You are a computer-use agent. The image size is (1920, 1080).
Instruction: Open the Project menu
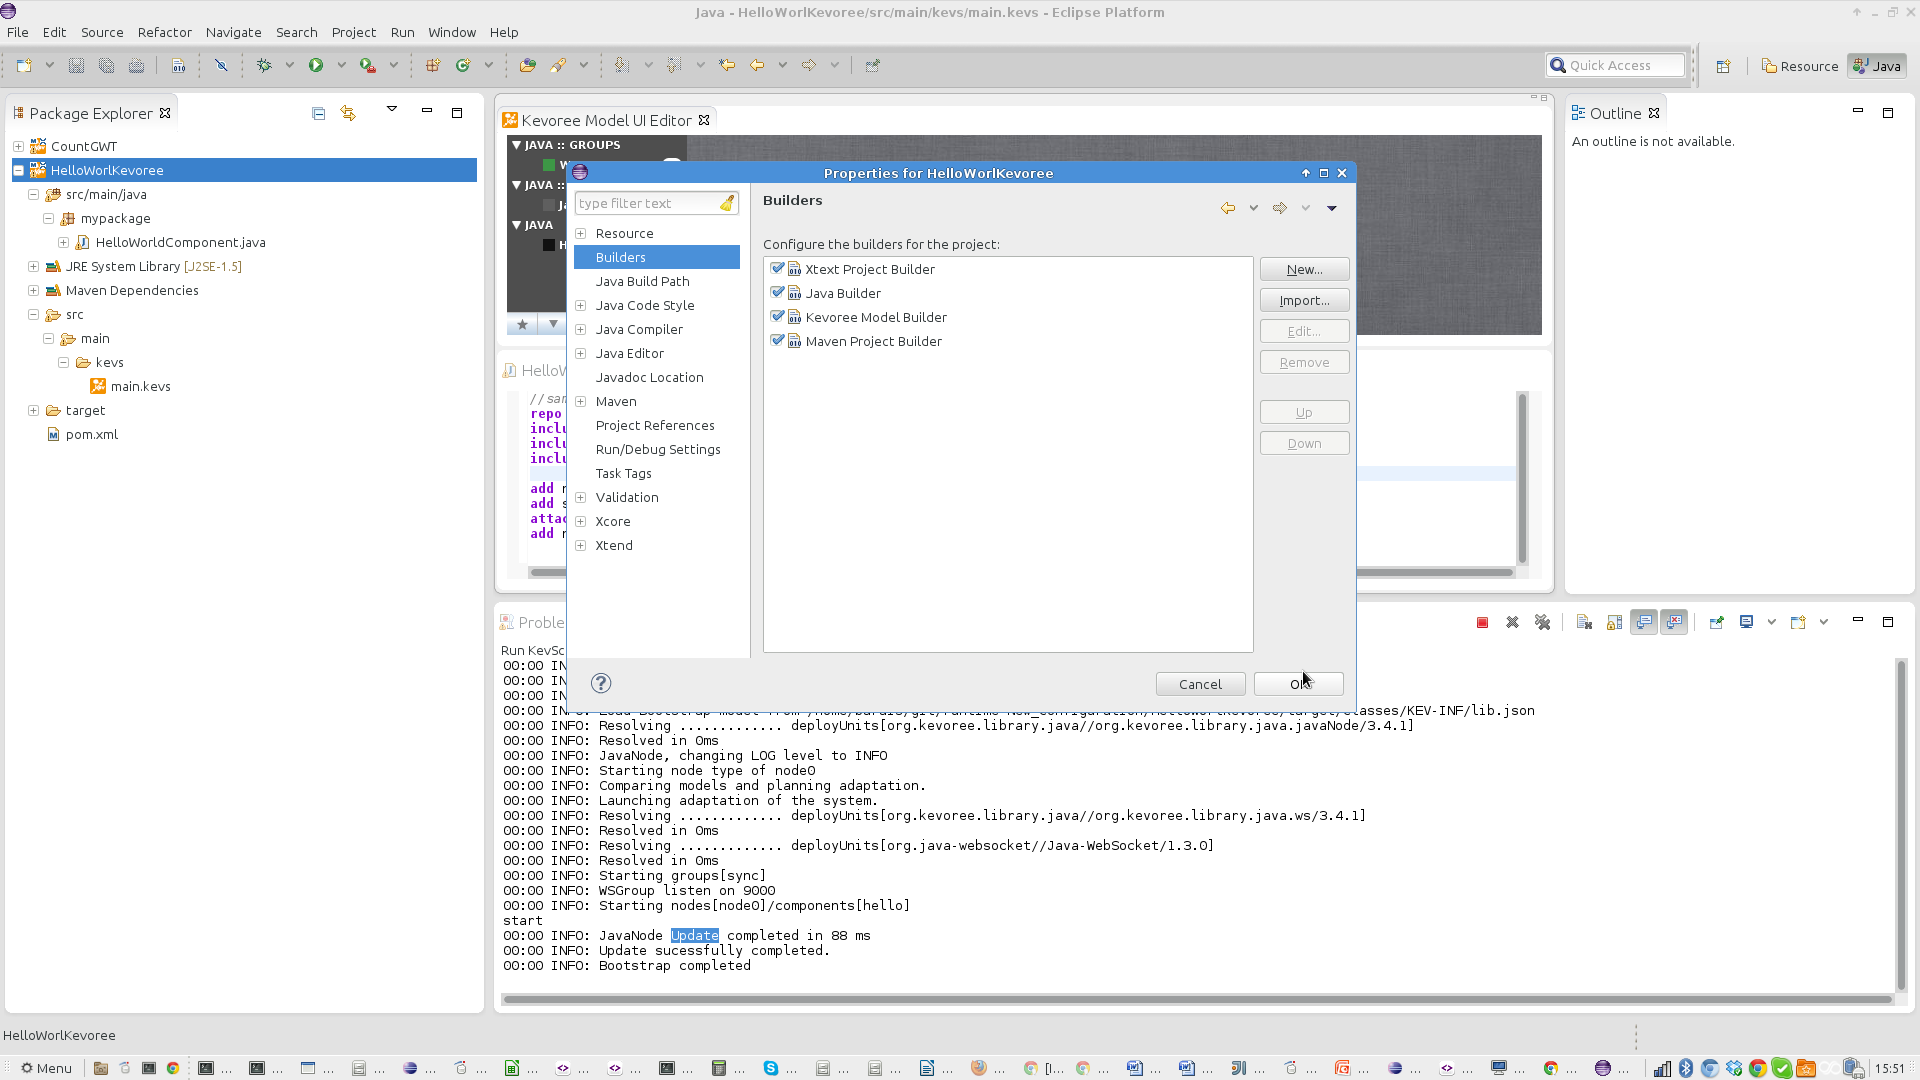353,32
